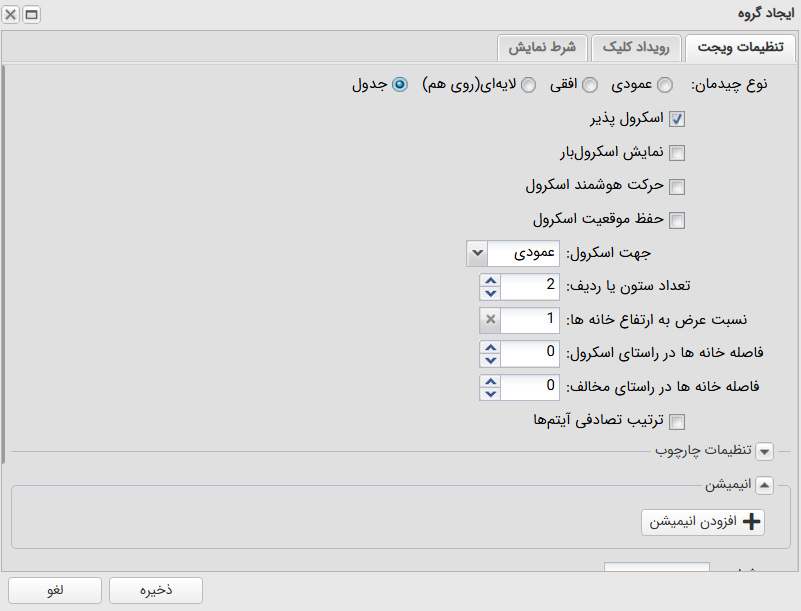Click the نوع چیدمان label

coord(729,85)
